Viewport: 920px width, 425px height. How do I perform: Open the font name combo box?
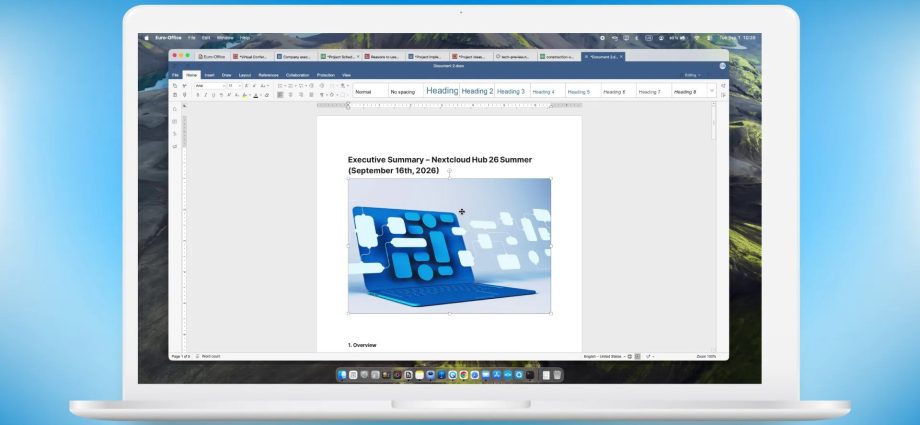pos(211,86)
